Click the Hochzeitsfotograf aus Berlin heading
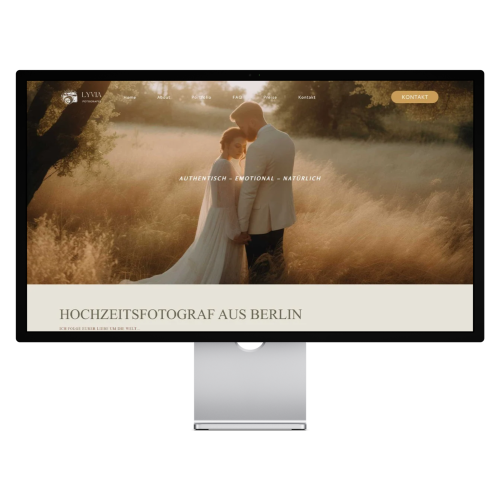The height and width of the screenshot is (500, 500). pos(181,314)
